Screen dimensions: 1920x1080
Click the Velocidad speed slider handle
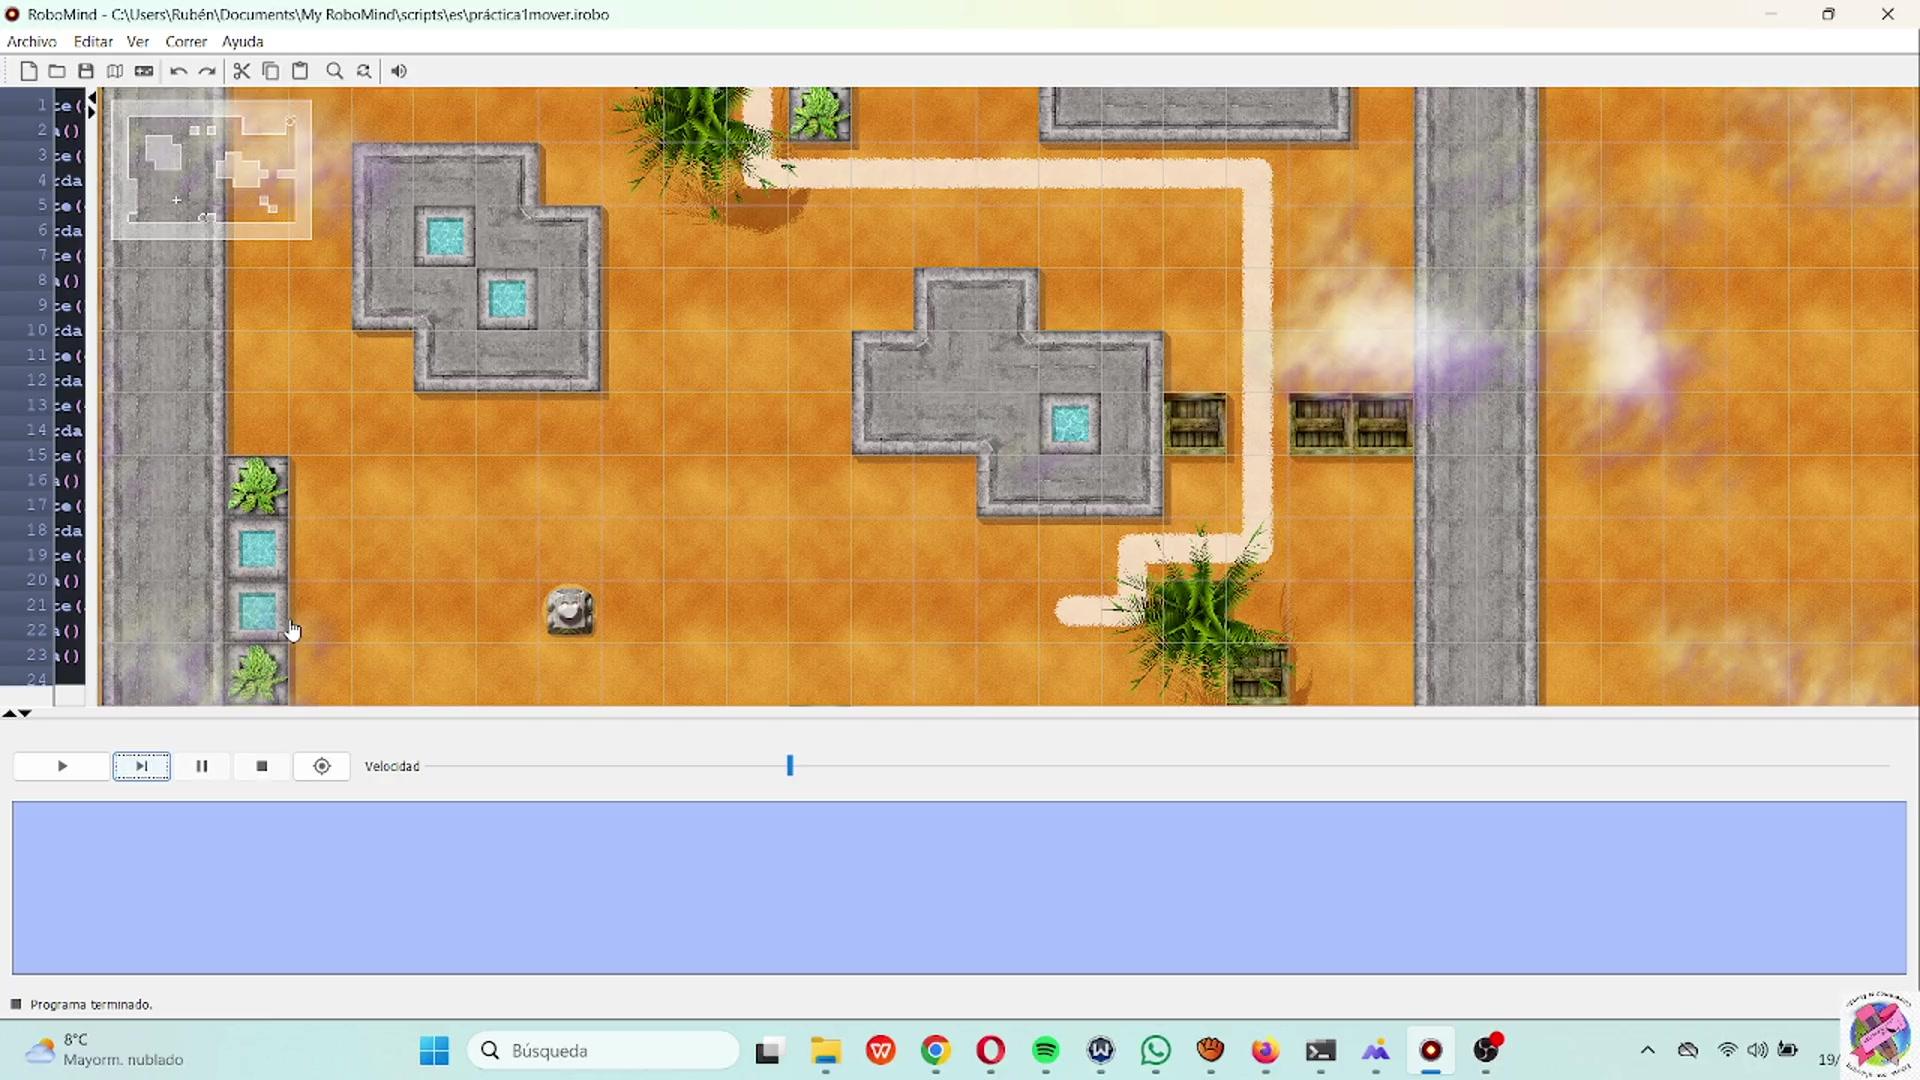point(790,766)
